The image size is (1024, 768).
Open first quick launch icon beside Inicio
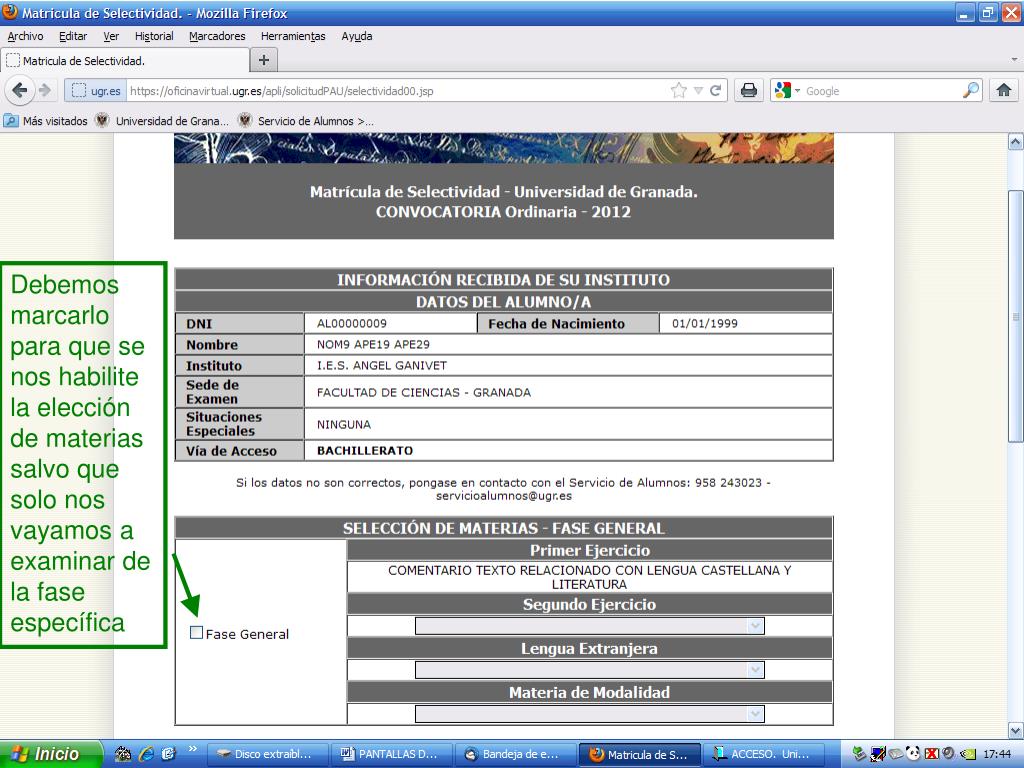pos(123,754)
